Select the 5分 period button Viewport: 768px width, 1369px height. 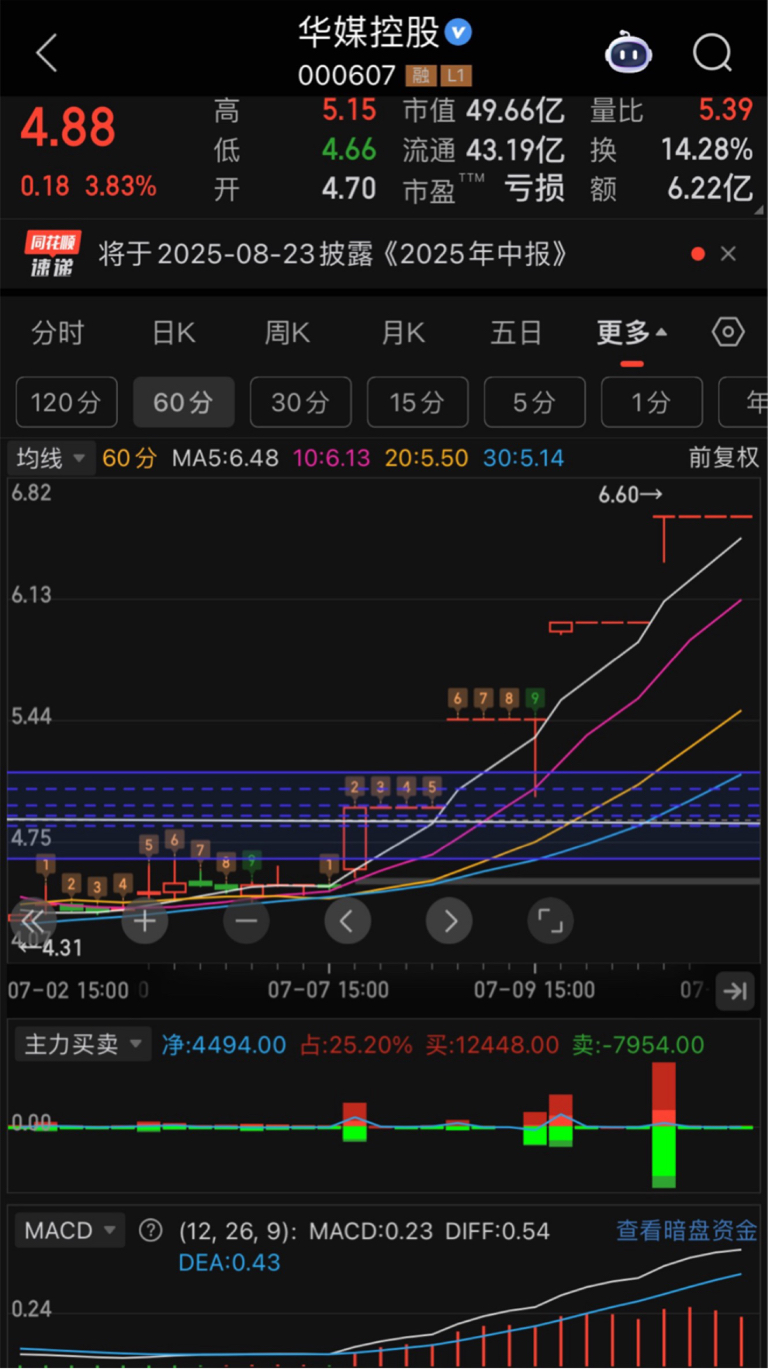pyautogui.click(x=534, y=402)
